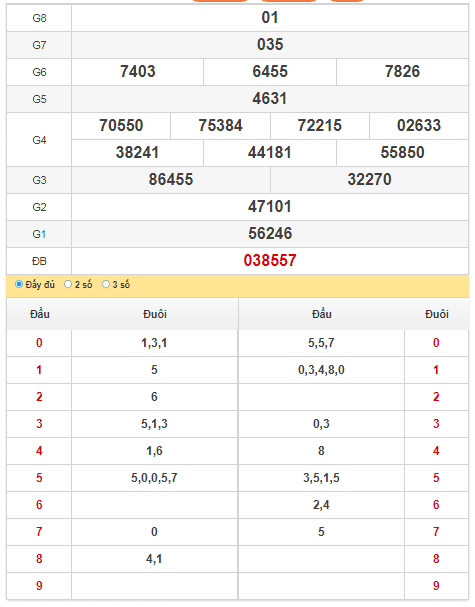Click the G5 number 4631
The width and height of the screenshot is (475, 607).
[270, 98]
